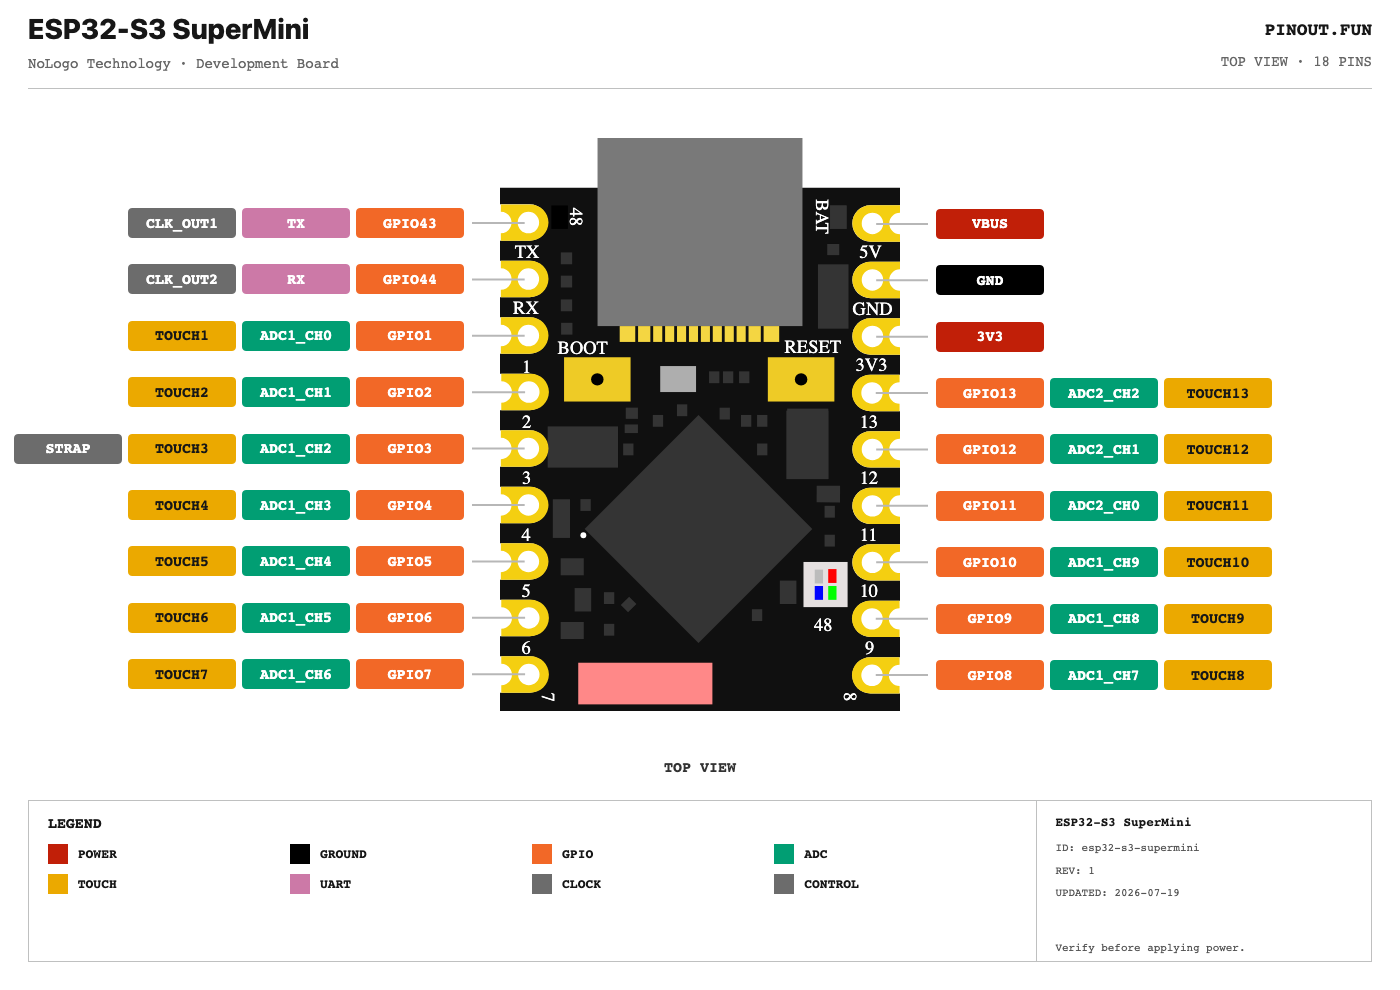Click the pin 8 pad on the board
The image size is (1400, 990).
coord(873,675)
